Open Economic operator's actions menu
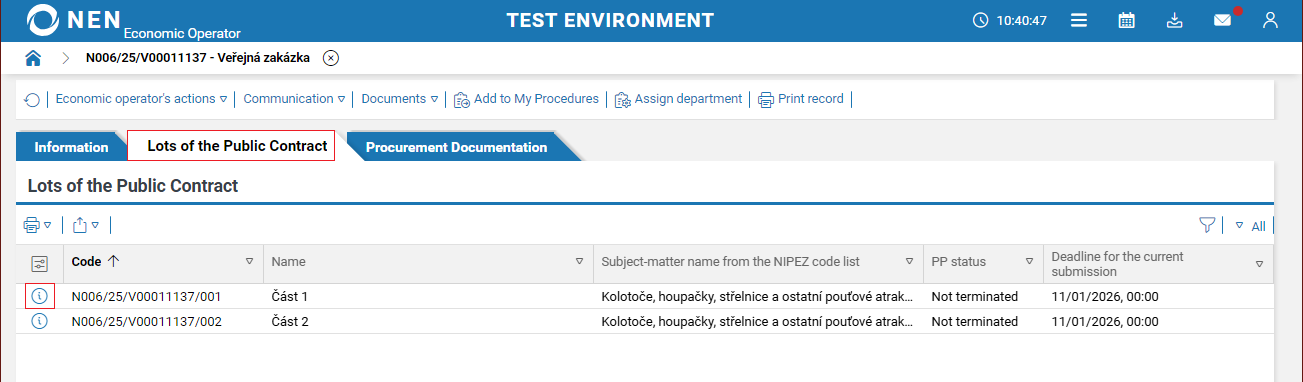This screenshot has height=382, width=1303. (x=141, y=99)
